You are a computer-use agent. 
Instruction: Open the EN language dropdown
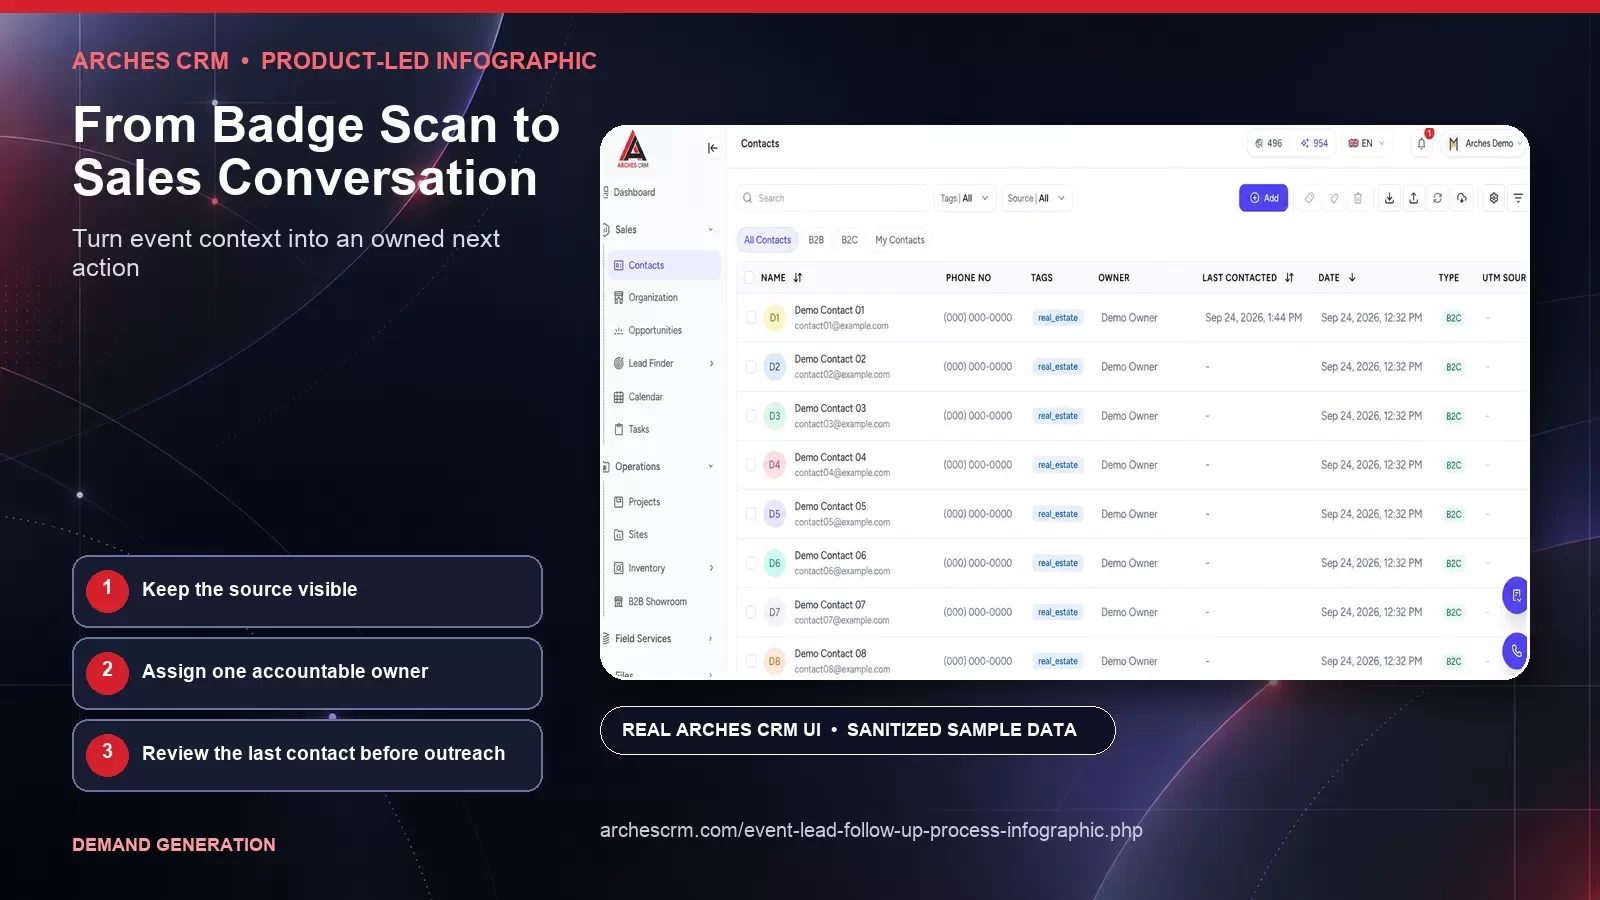coord(1366,143)
